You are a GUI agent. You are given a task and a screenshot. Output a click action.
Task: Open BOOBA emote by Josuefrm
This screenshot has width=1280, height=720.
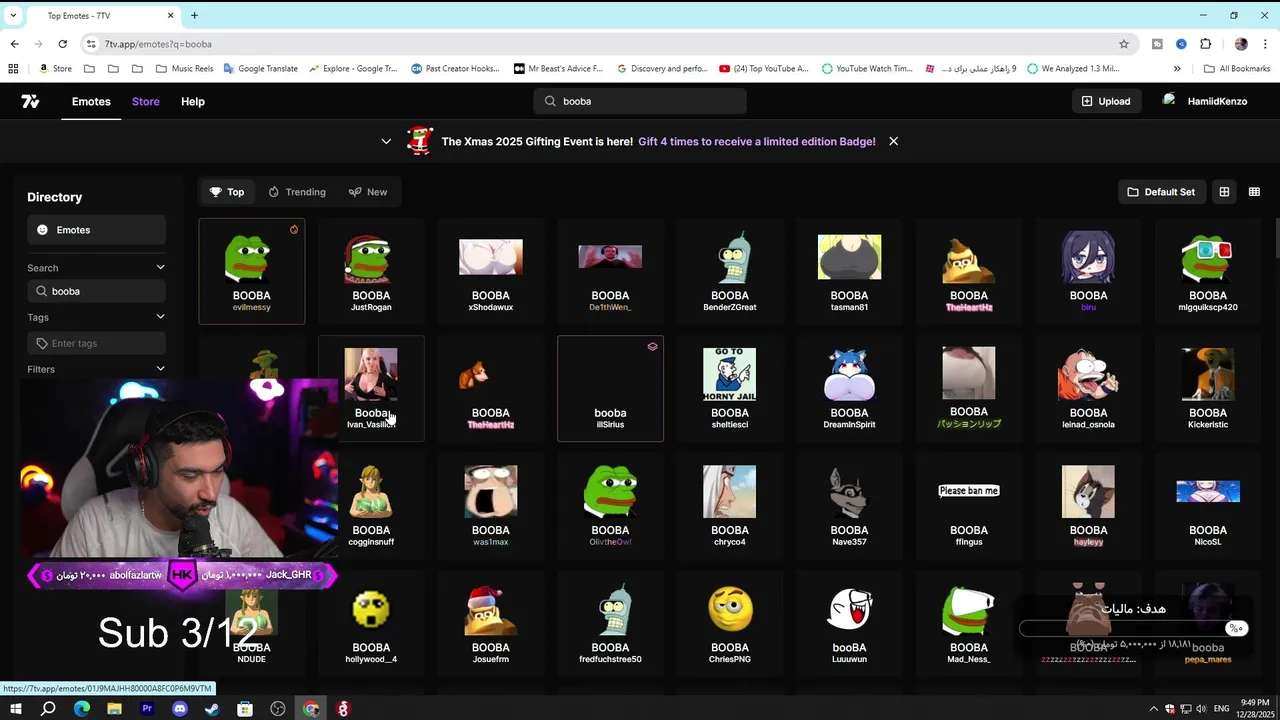pyautogui.click(x=490, y=622)
